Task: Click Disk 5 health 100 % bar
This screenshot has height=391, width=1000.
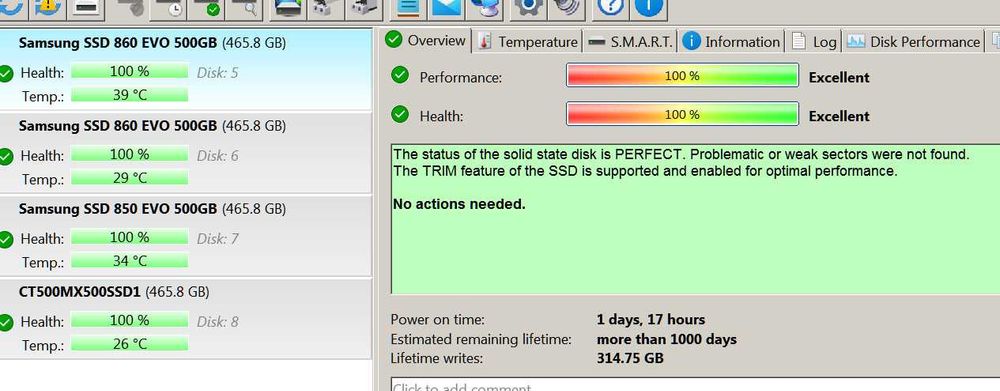Action: tap(129, 71)
